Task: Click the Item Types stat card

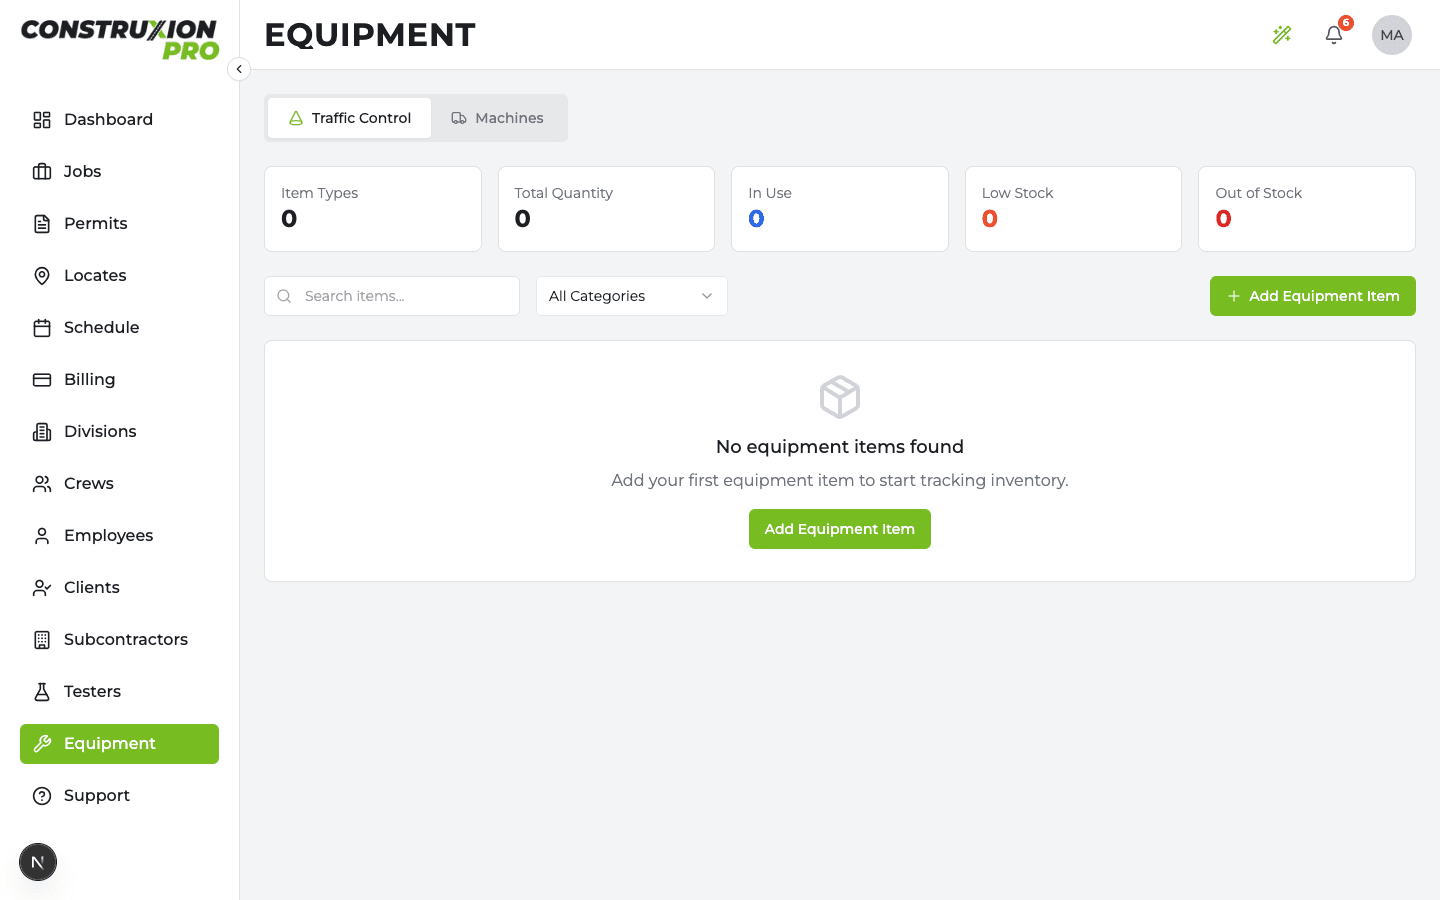Action: (x=373, y=209)
